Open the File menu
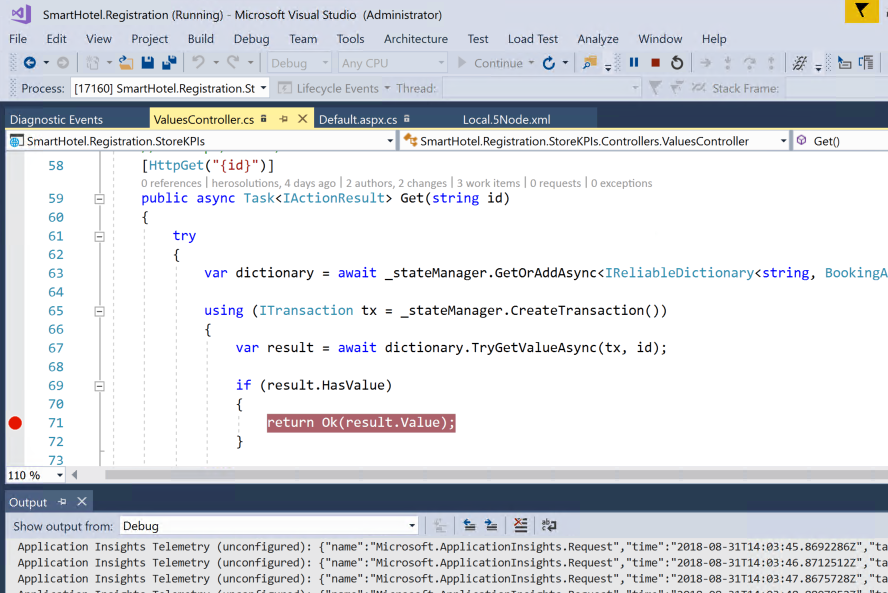888x593 pixels. [18, 39]
